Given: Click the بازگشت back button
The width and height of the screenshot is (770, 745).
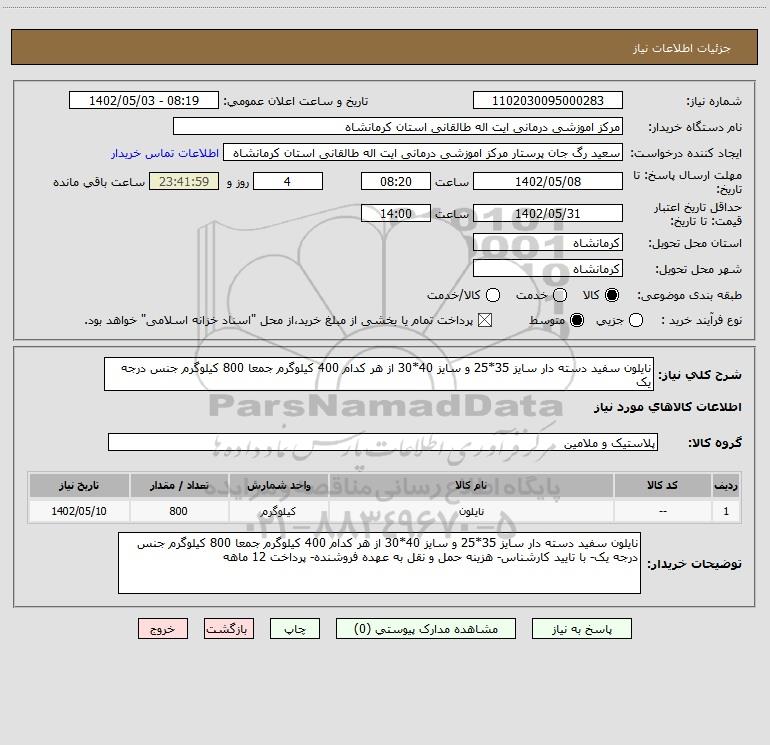Looking at the screenshot, I should click(229, 629).
